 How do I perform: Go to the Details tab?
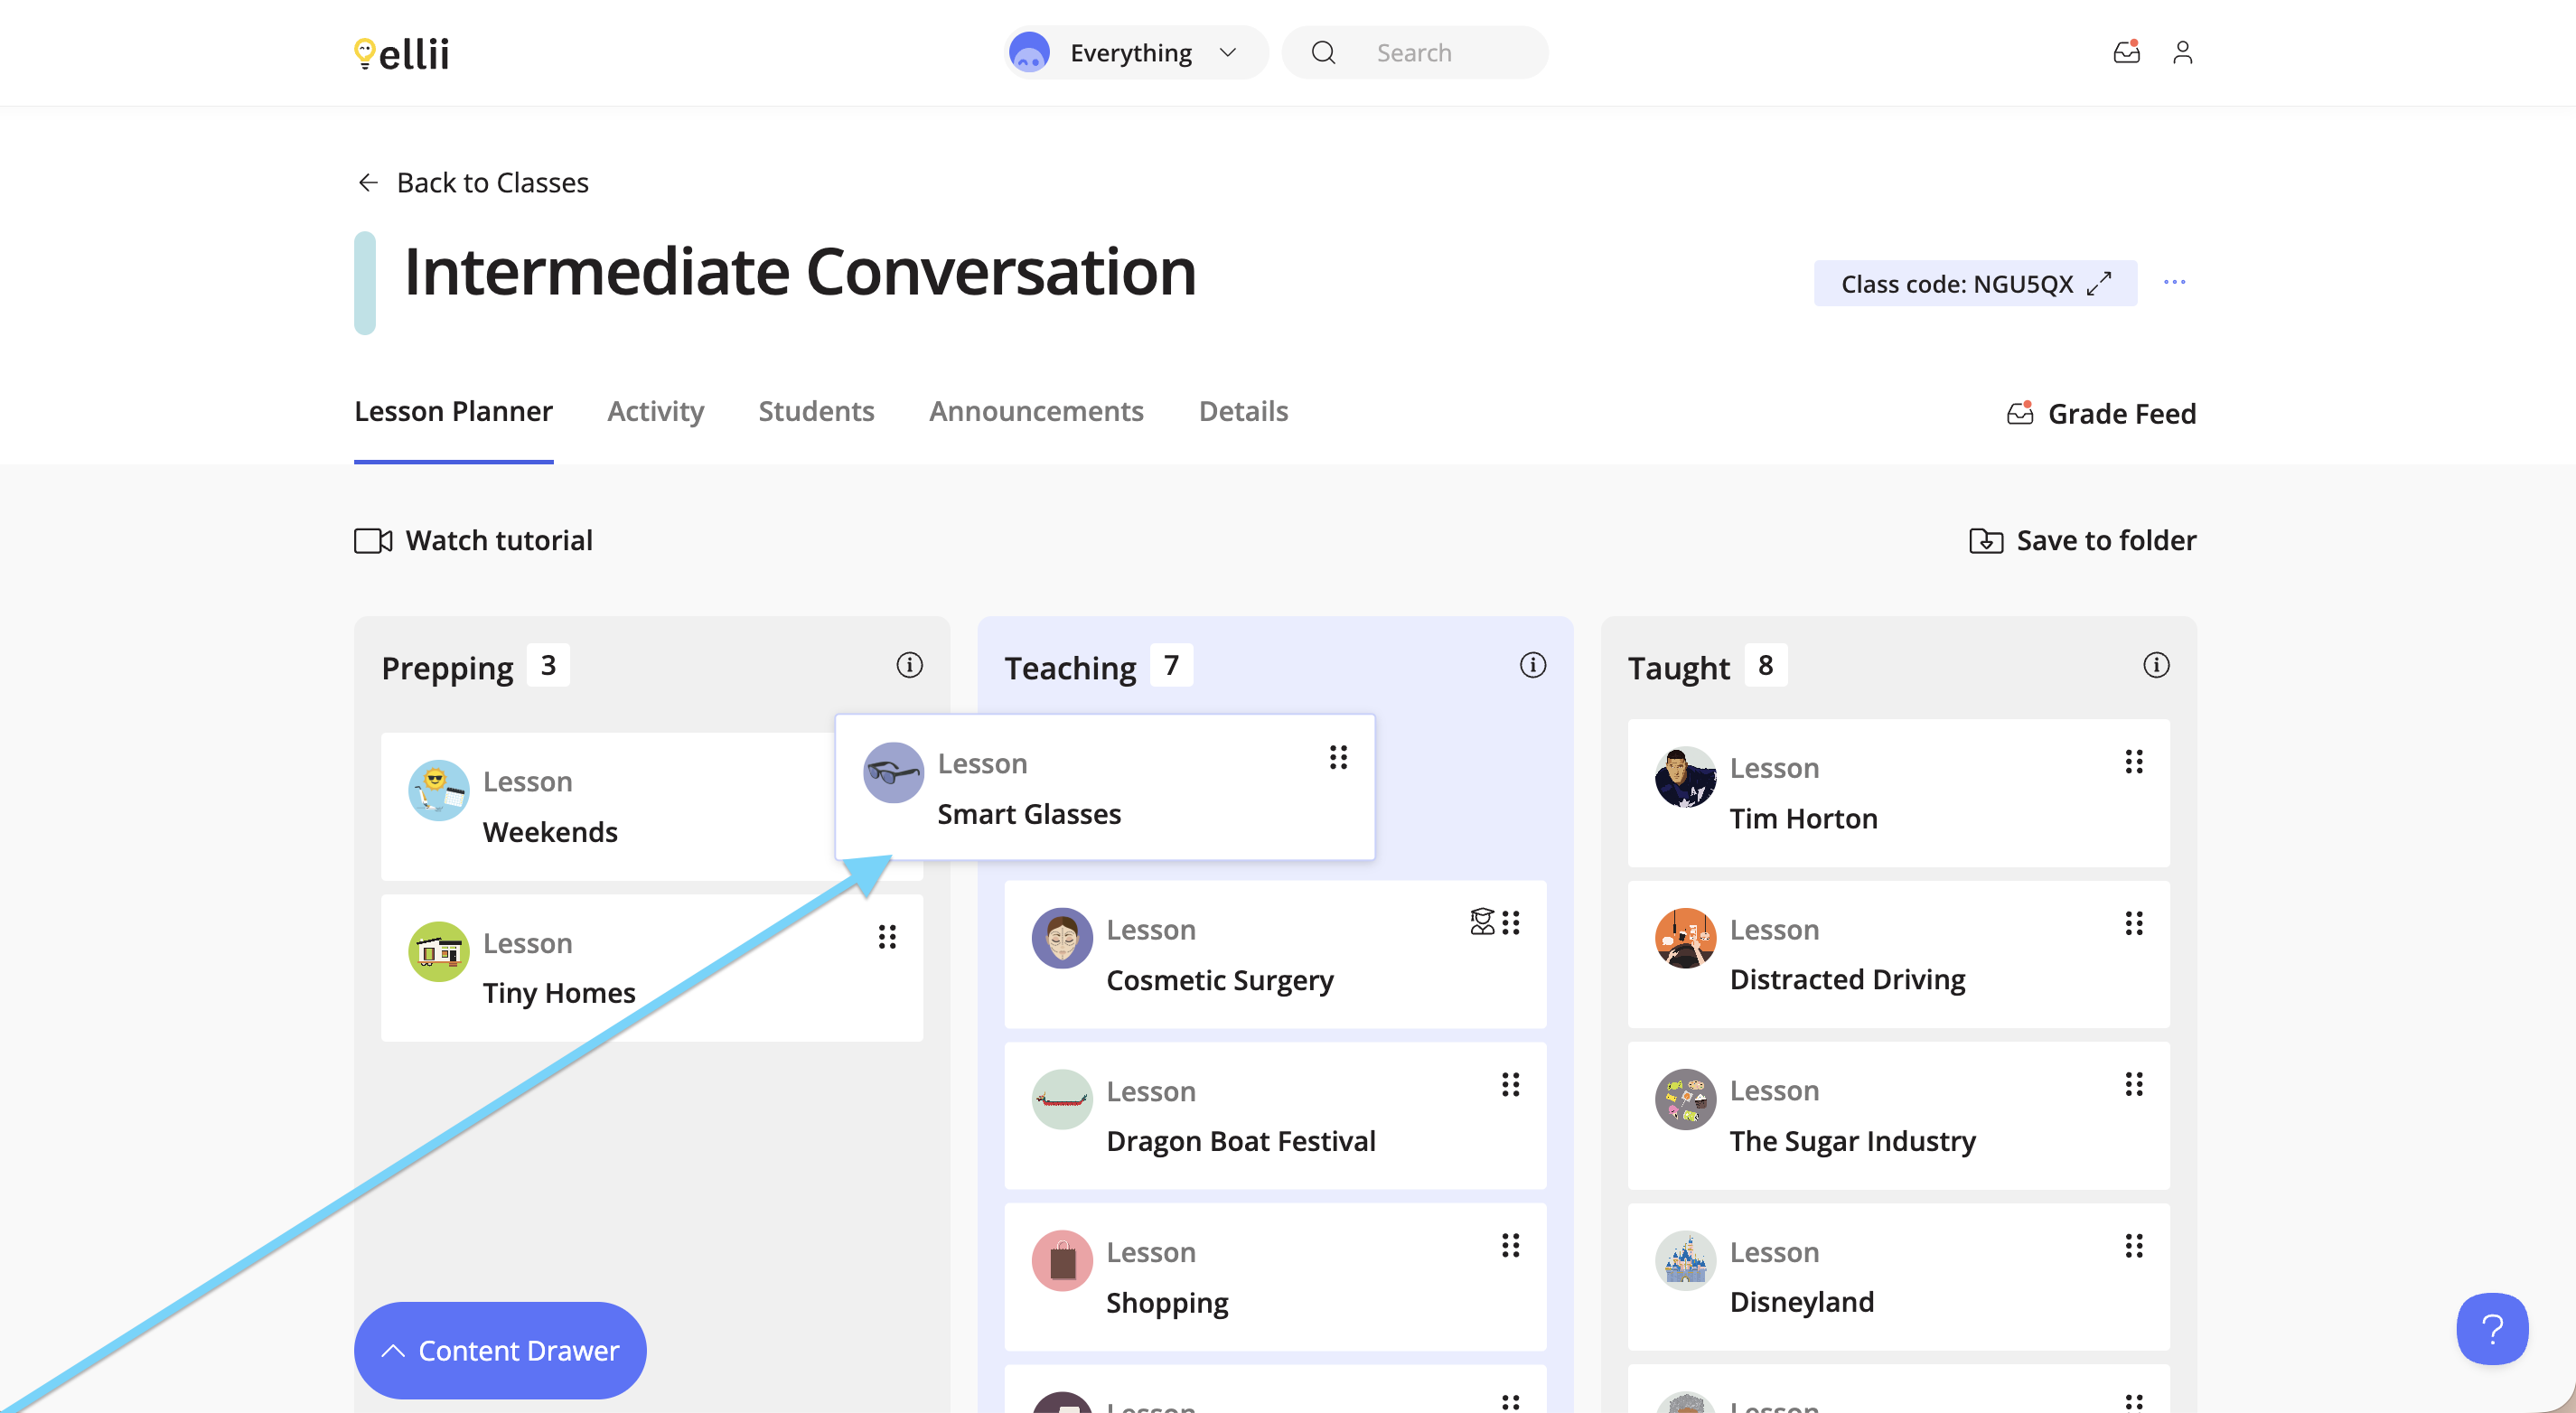click(1243, 411)
